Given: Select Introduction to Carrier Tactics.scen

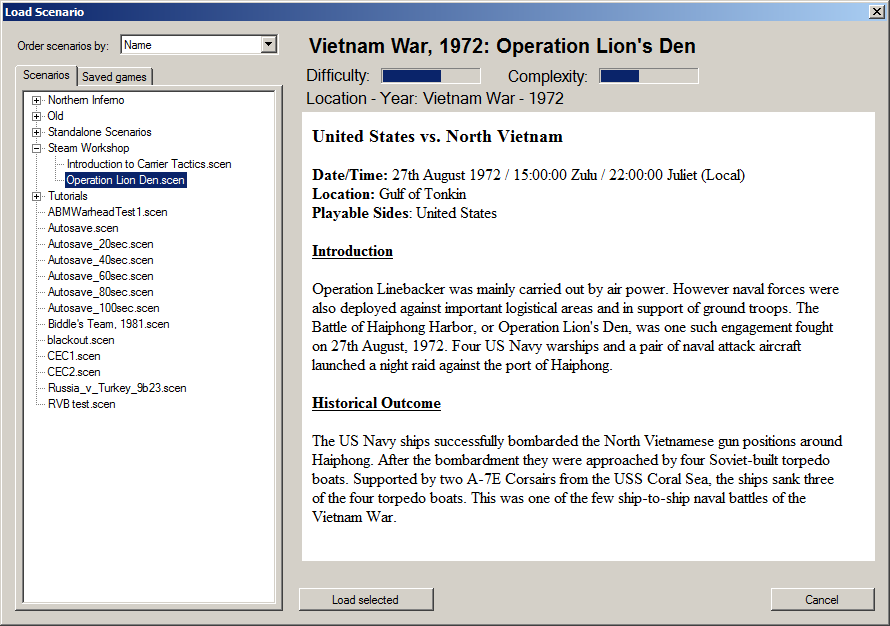Looking at the screenshot, I should coord(149,164).
